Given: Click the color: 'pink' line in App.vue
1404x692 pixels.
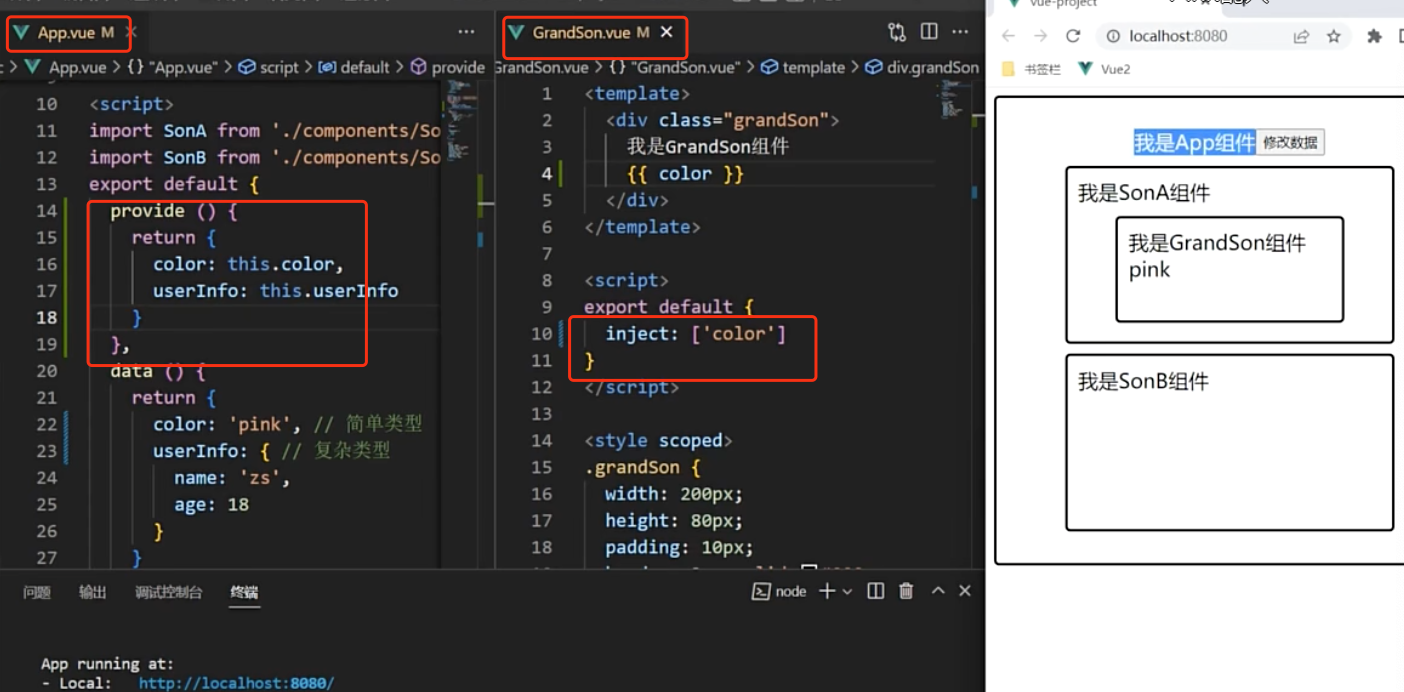Looking at the screenshot, I should (288, 424).
